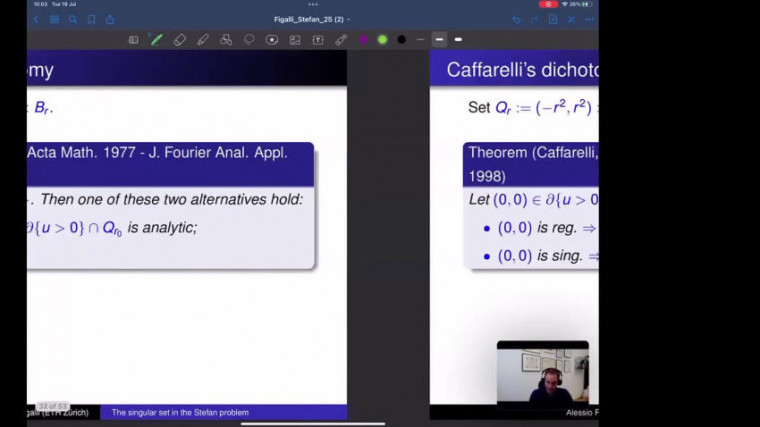Select the Lasso selection tool
The image size is (760, 427).
pyautogui.click(x=249, y=40)
